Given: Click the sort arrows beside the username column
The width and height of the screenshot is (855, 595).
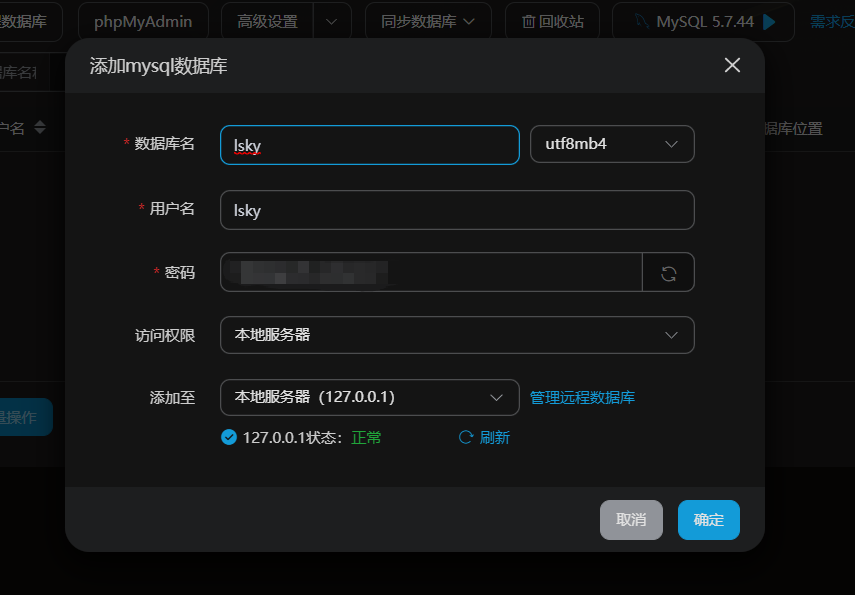Looking at the screenshot, I should coord(40,127).
